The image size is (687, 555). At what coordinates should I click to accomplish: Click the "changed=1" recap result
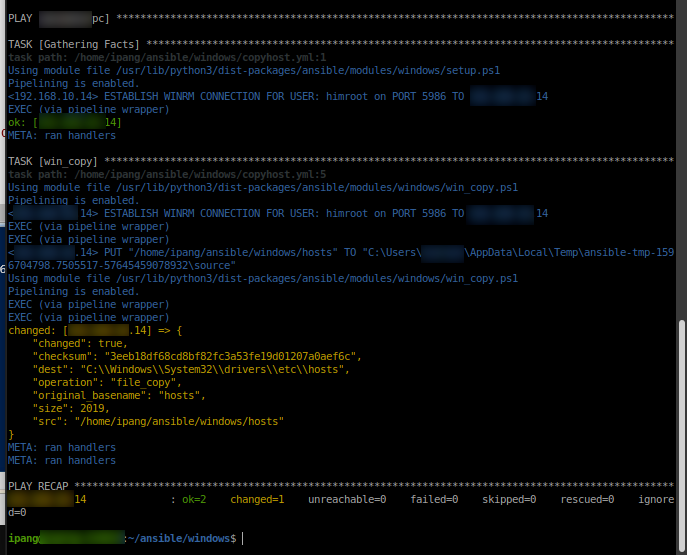click(x=257, y=499)
